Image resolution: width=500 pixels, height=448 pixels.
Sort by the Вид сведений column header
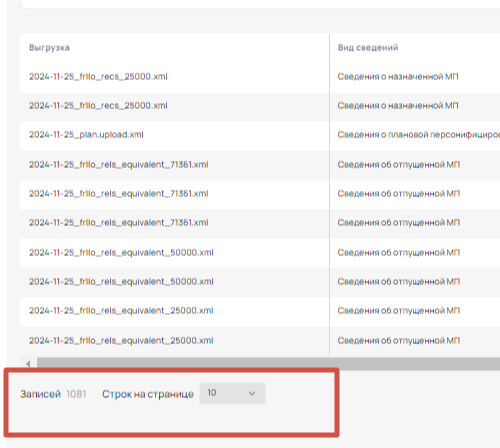tap(368, 48)
